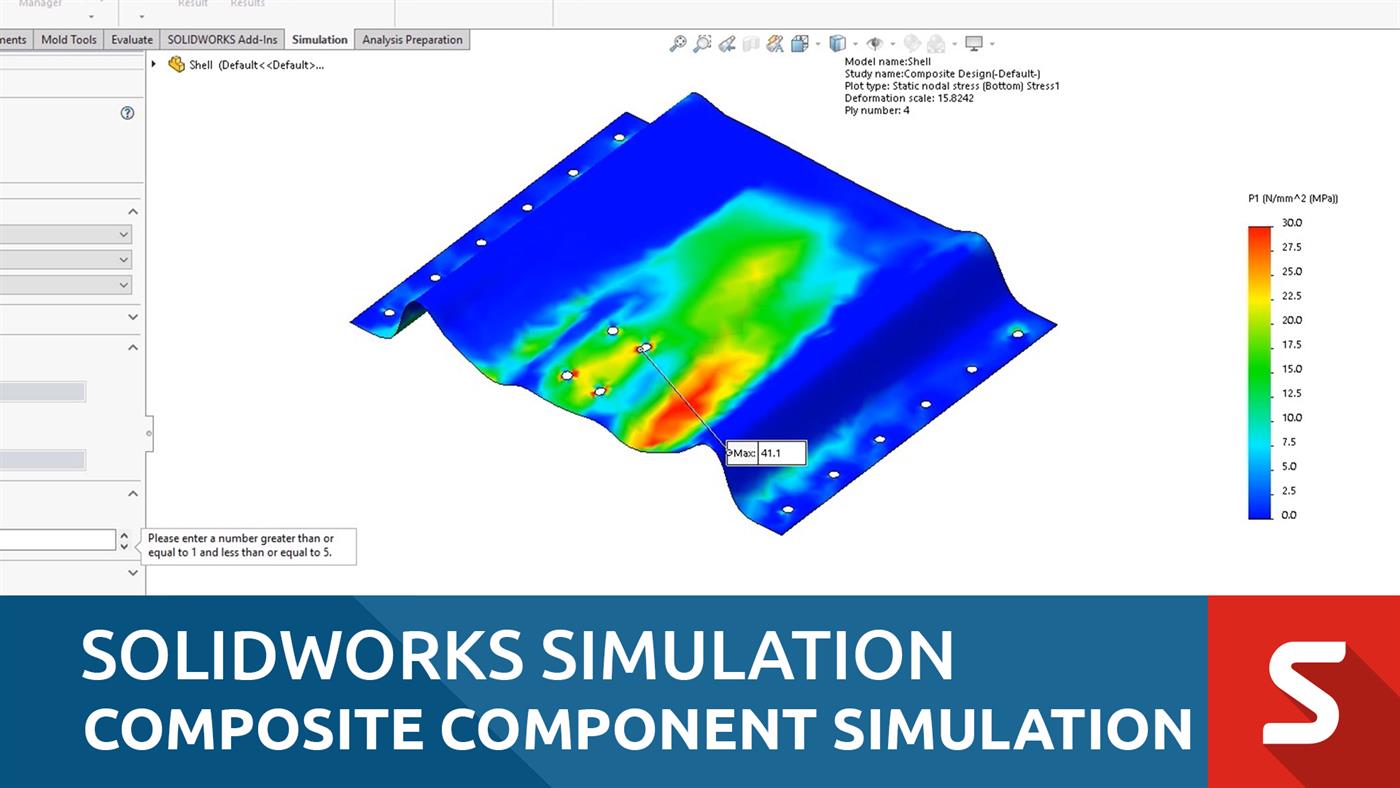Open the third dropdown in the property panel
The width and height of the screenshot is (1400, 788).
click(x=66, y=285)
